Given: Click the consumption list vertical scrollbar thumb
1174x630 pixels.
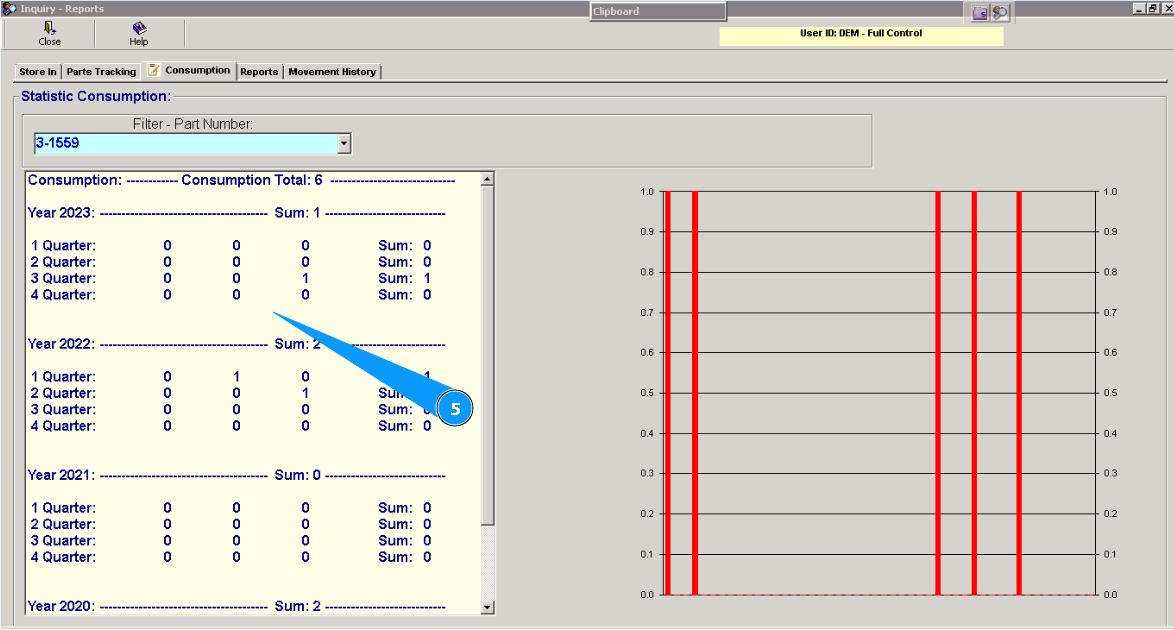Looking at the screenshot, I should pyautogui.click(x=487, y=355).
